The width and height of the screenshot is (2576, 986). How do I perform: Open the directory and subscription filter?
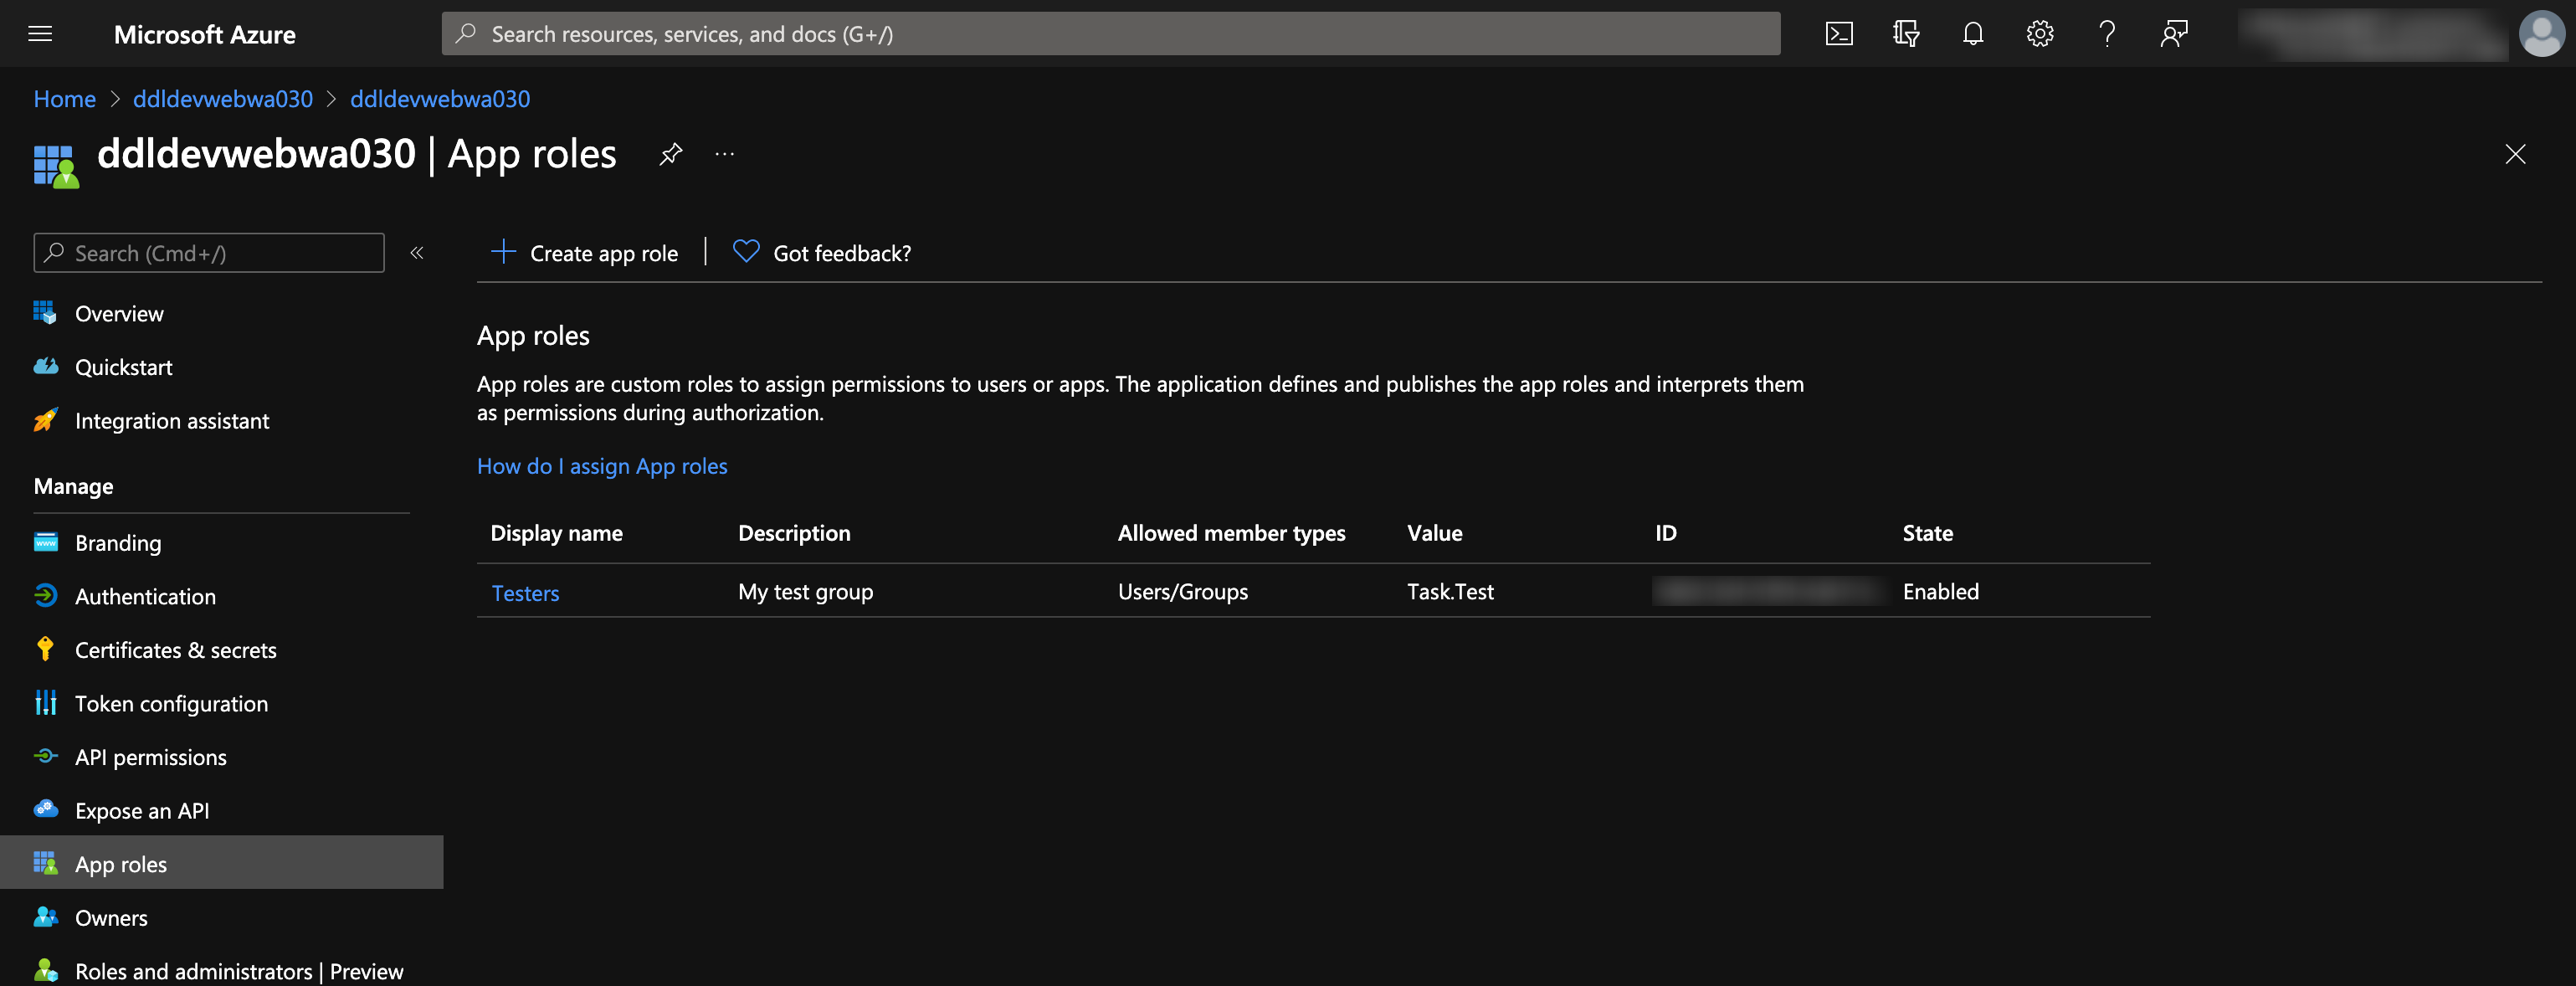coord(1906,33)
